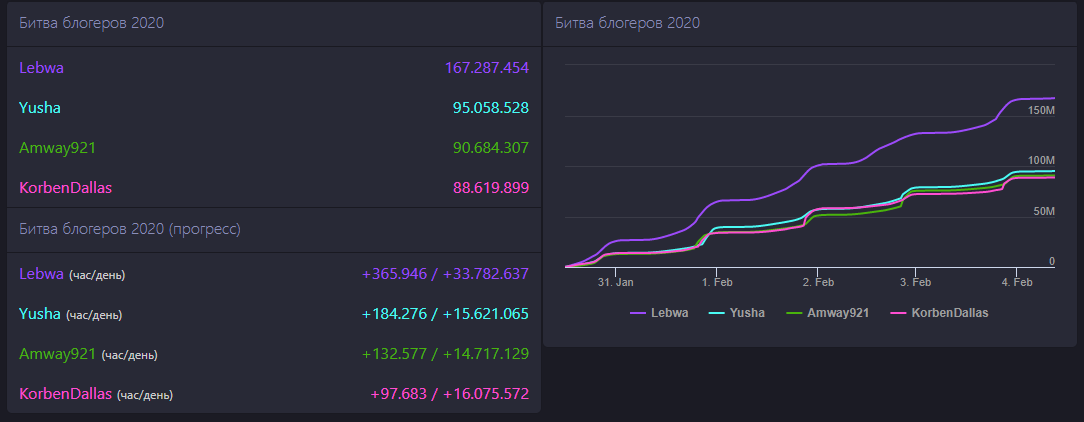Select KorbenDallas total value 88.619.899

[x=491, y=187]
